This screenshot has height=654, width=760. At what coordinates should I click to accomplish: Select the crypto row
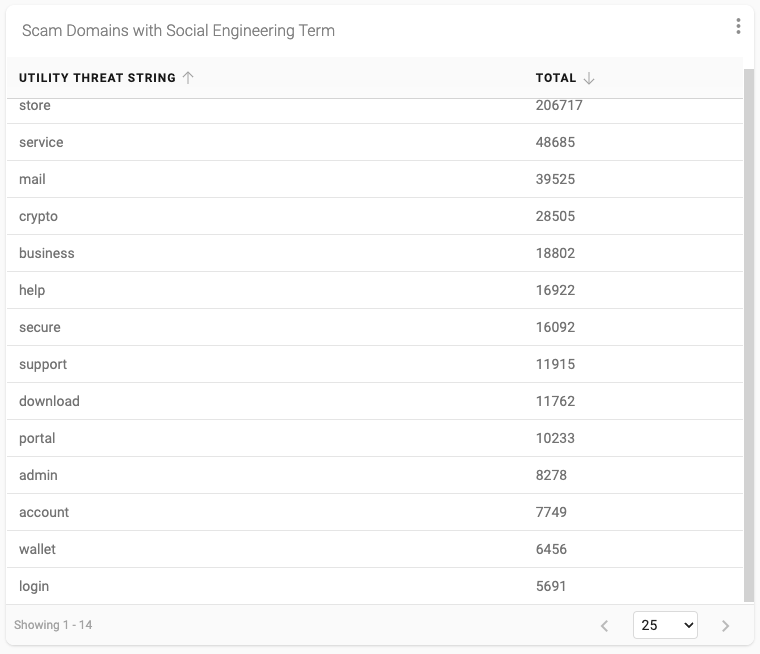click(375, 216)
